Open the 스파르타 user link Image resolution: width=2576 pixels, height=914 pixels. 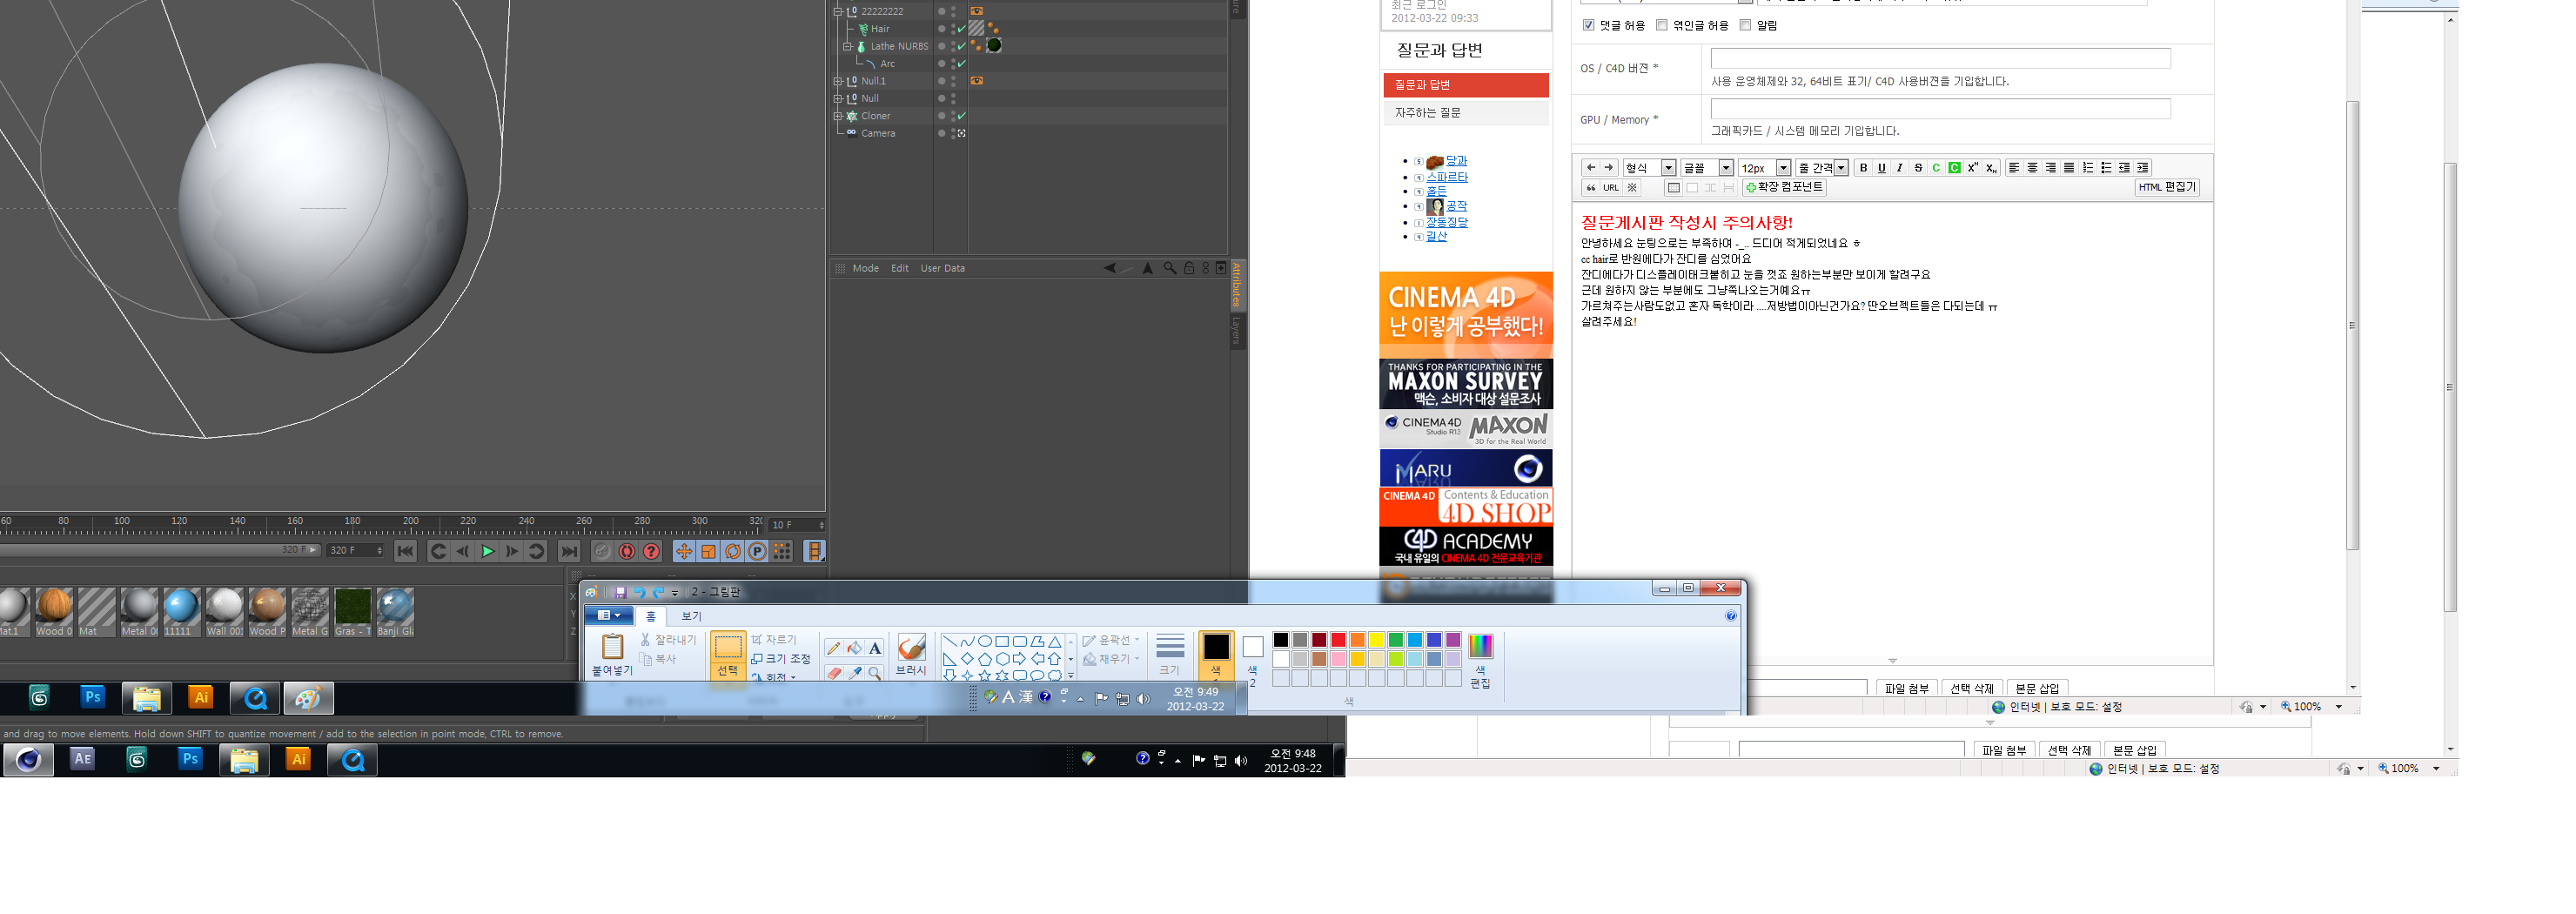pyautogui.click(x=1447, y=177)
